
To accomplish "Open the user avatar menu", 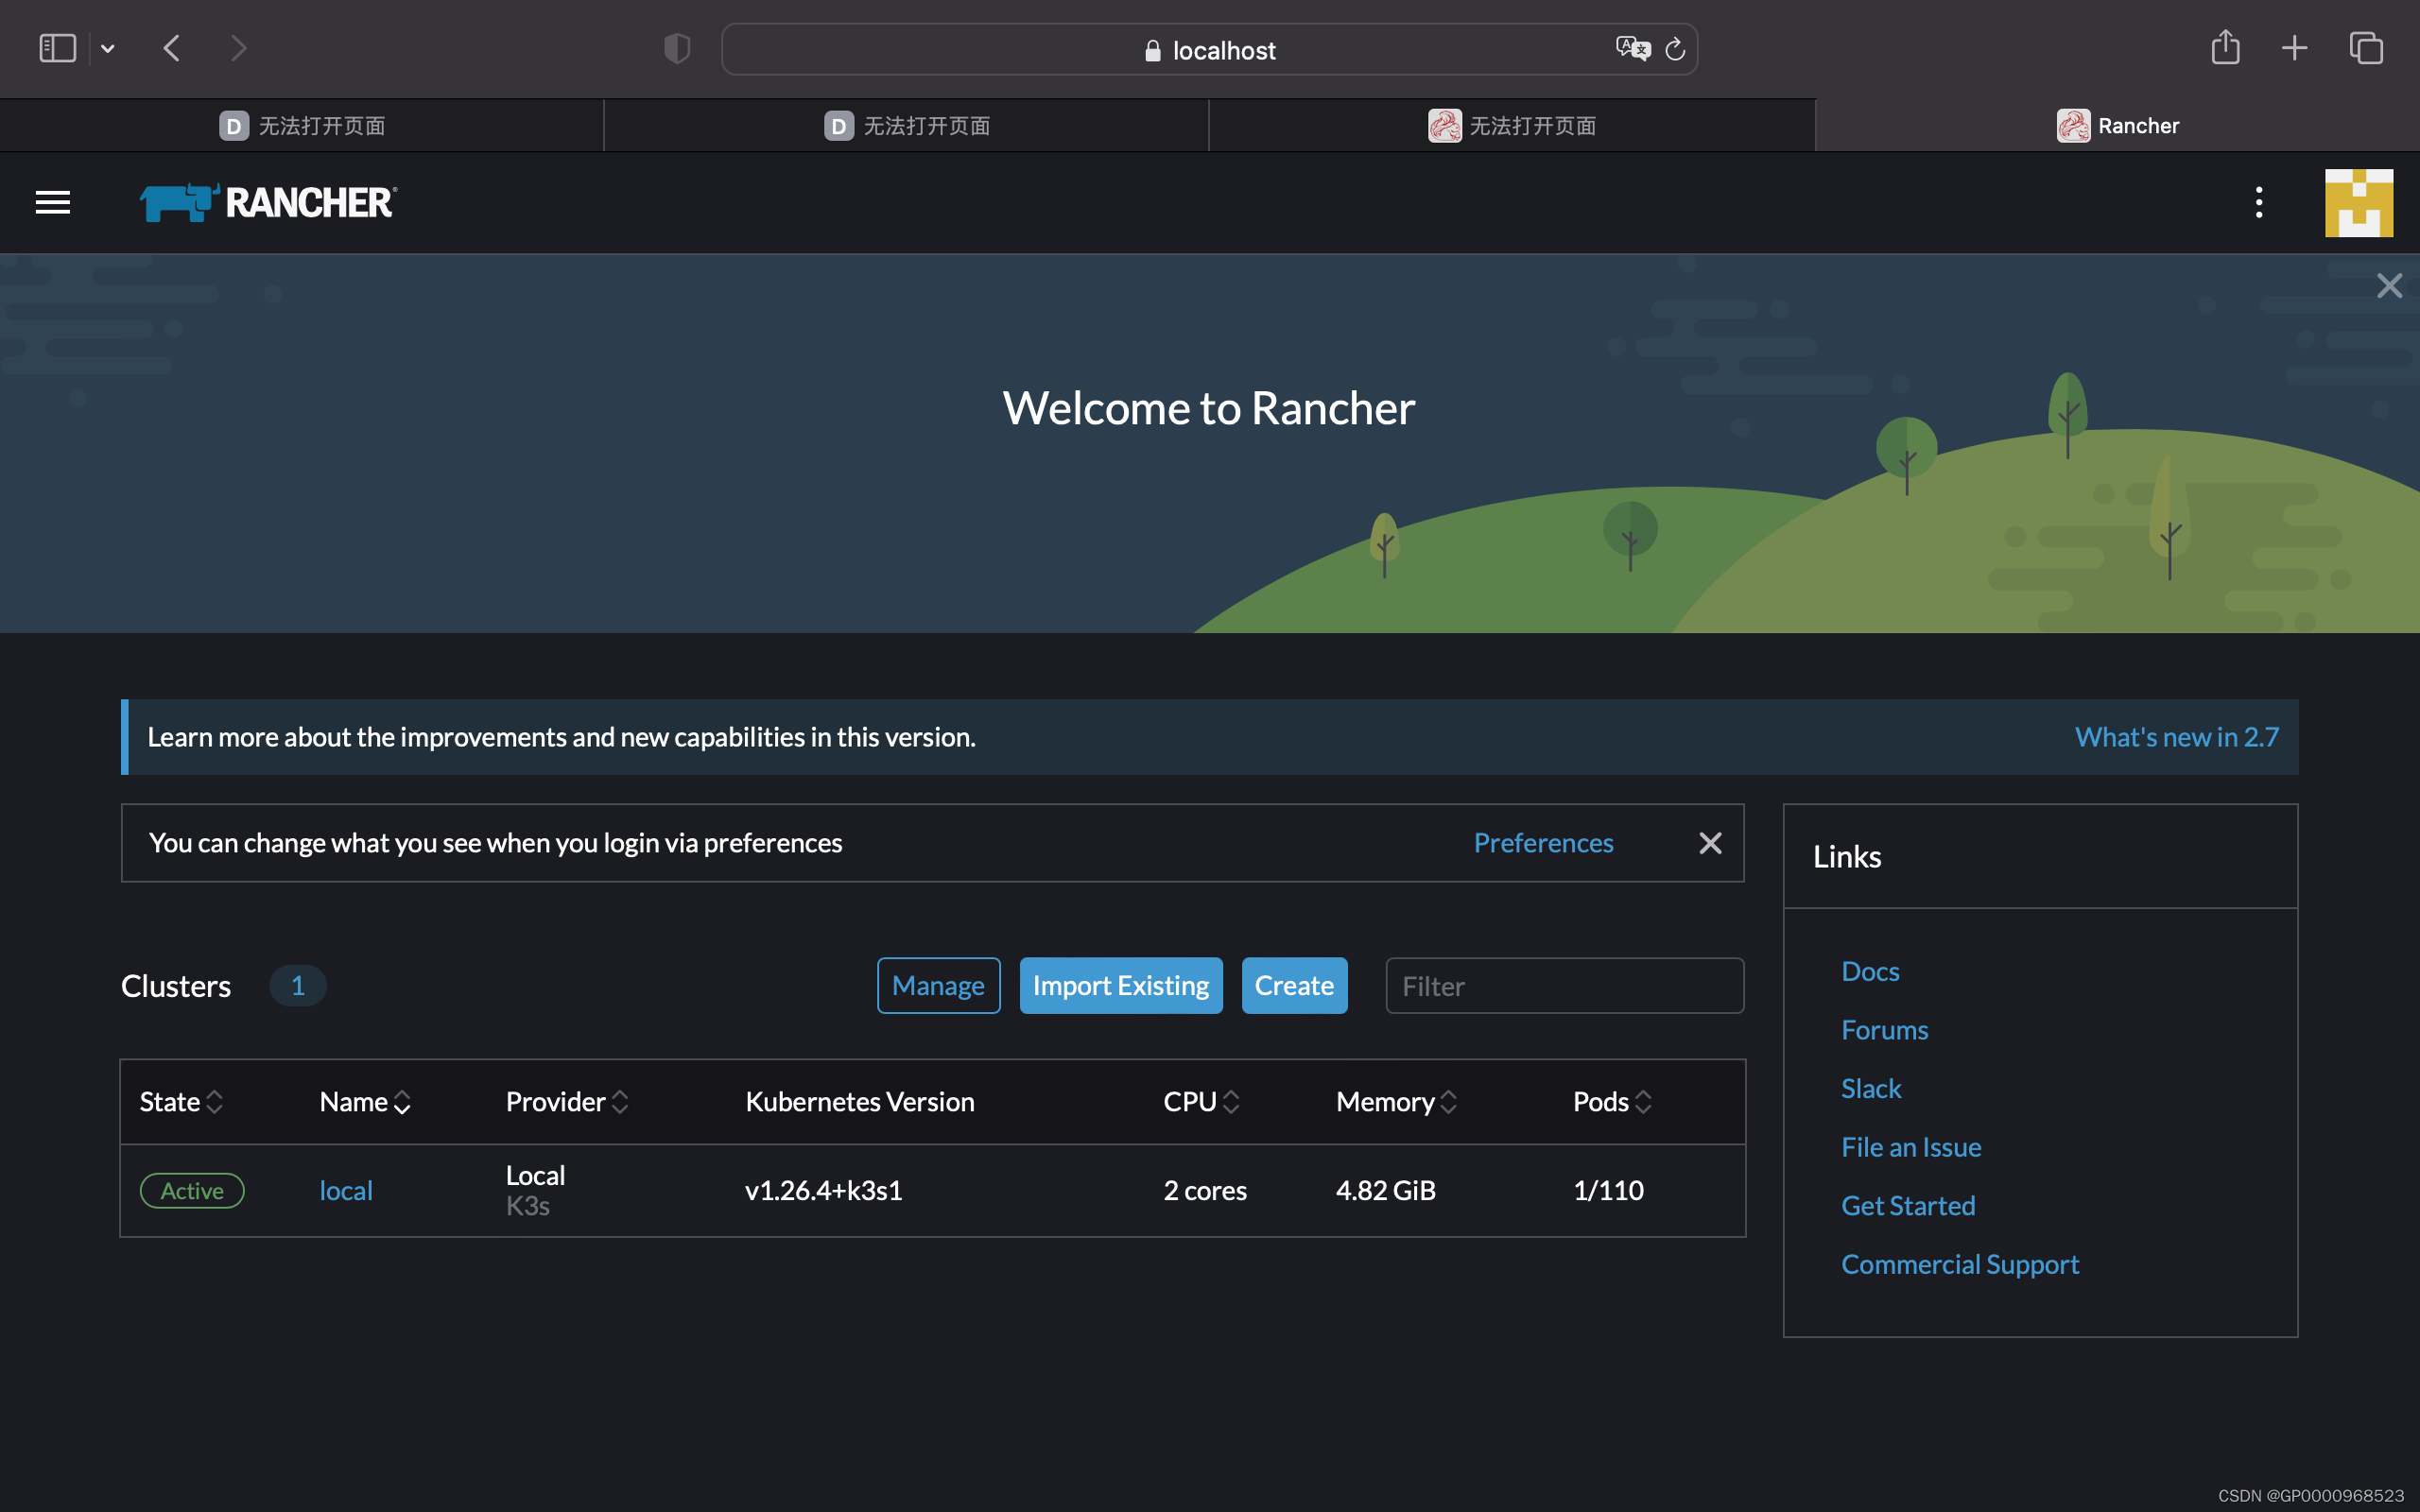I will (2358, 203).
